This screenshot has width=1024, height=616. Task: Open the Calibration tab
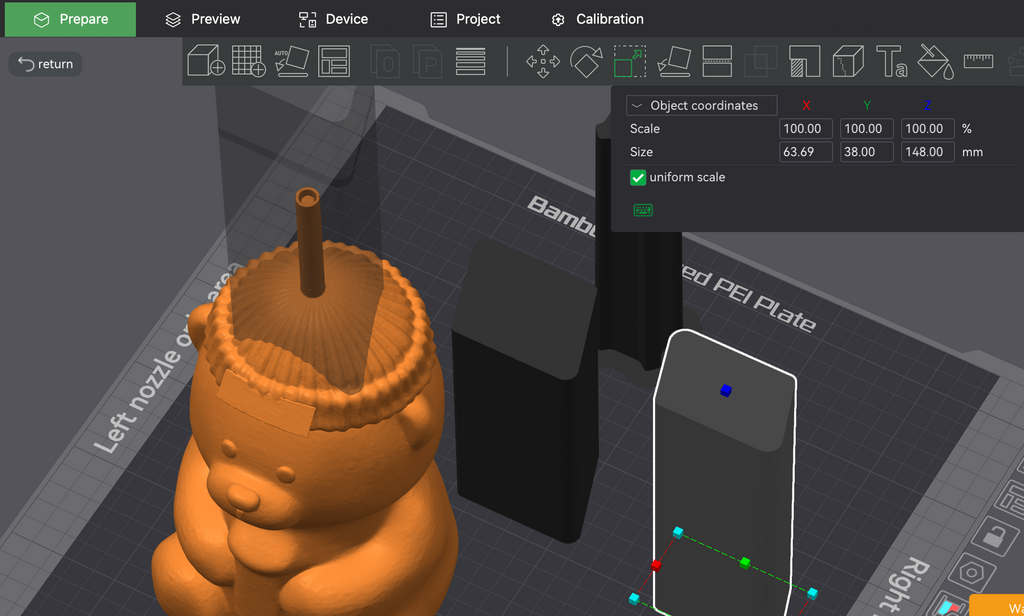[x=597, y=19]
